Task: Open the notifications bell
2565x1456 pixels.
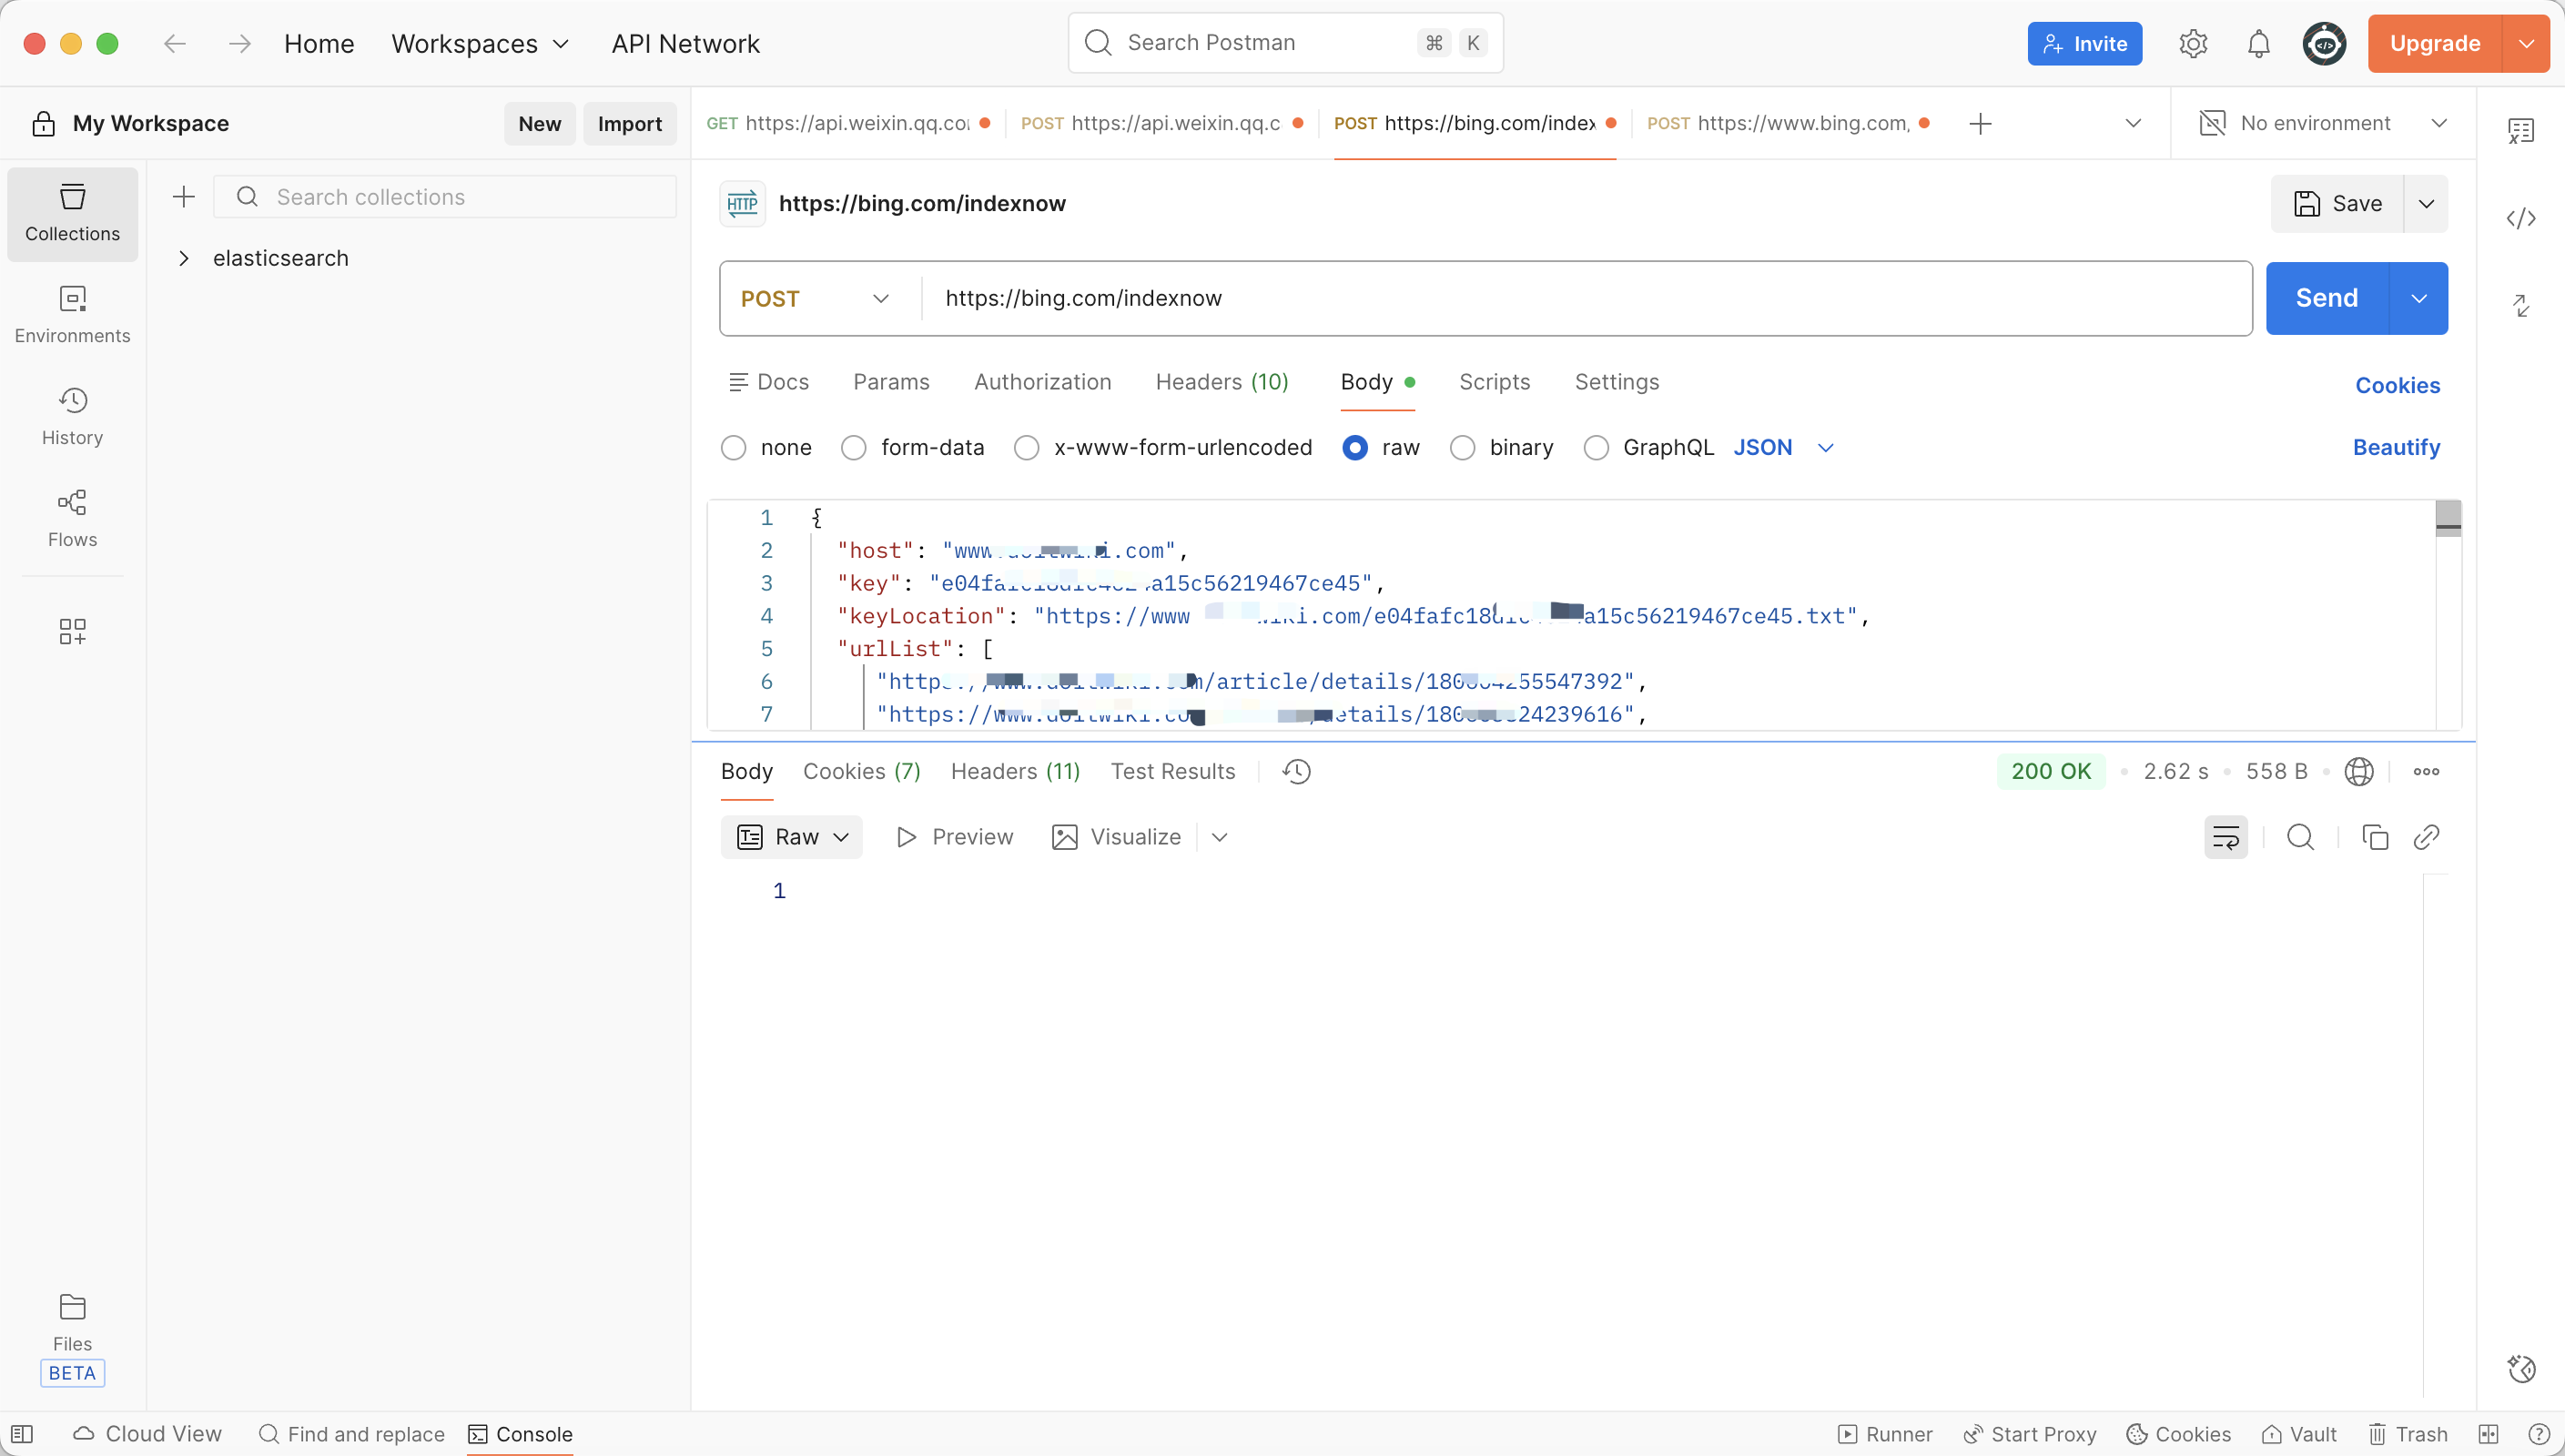Action: (2258, 44)
